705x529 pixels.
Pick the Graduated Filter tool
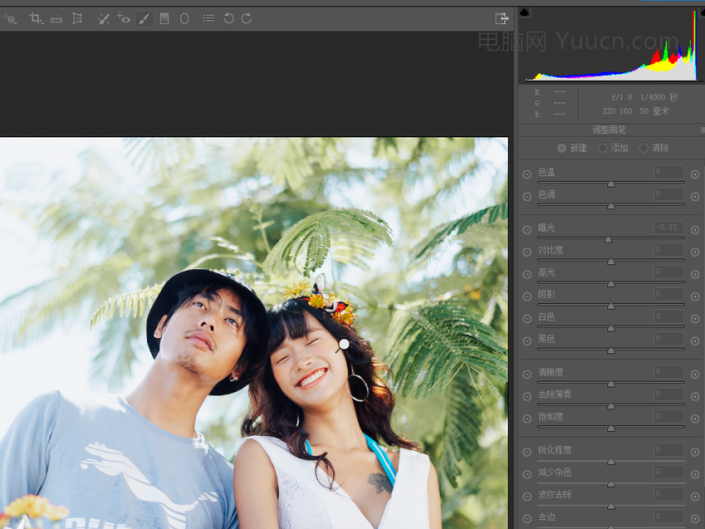click(x=165, y=18)
